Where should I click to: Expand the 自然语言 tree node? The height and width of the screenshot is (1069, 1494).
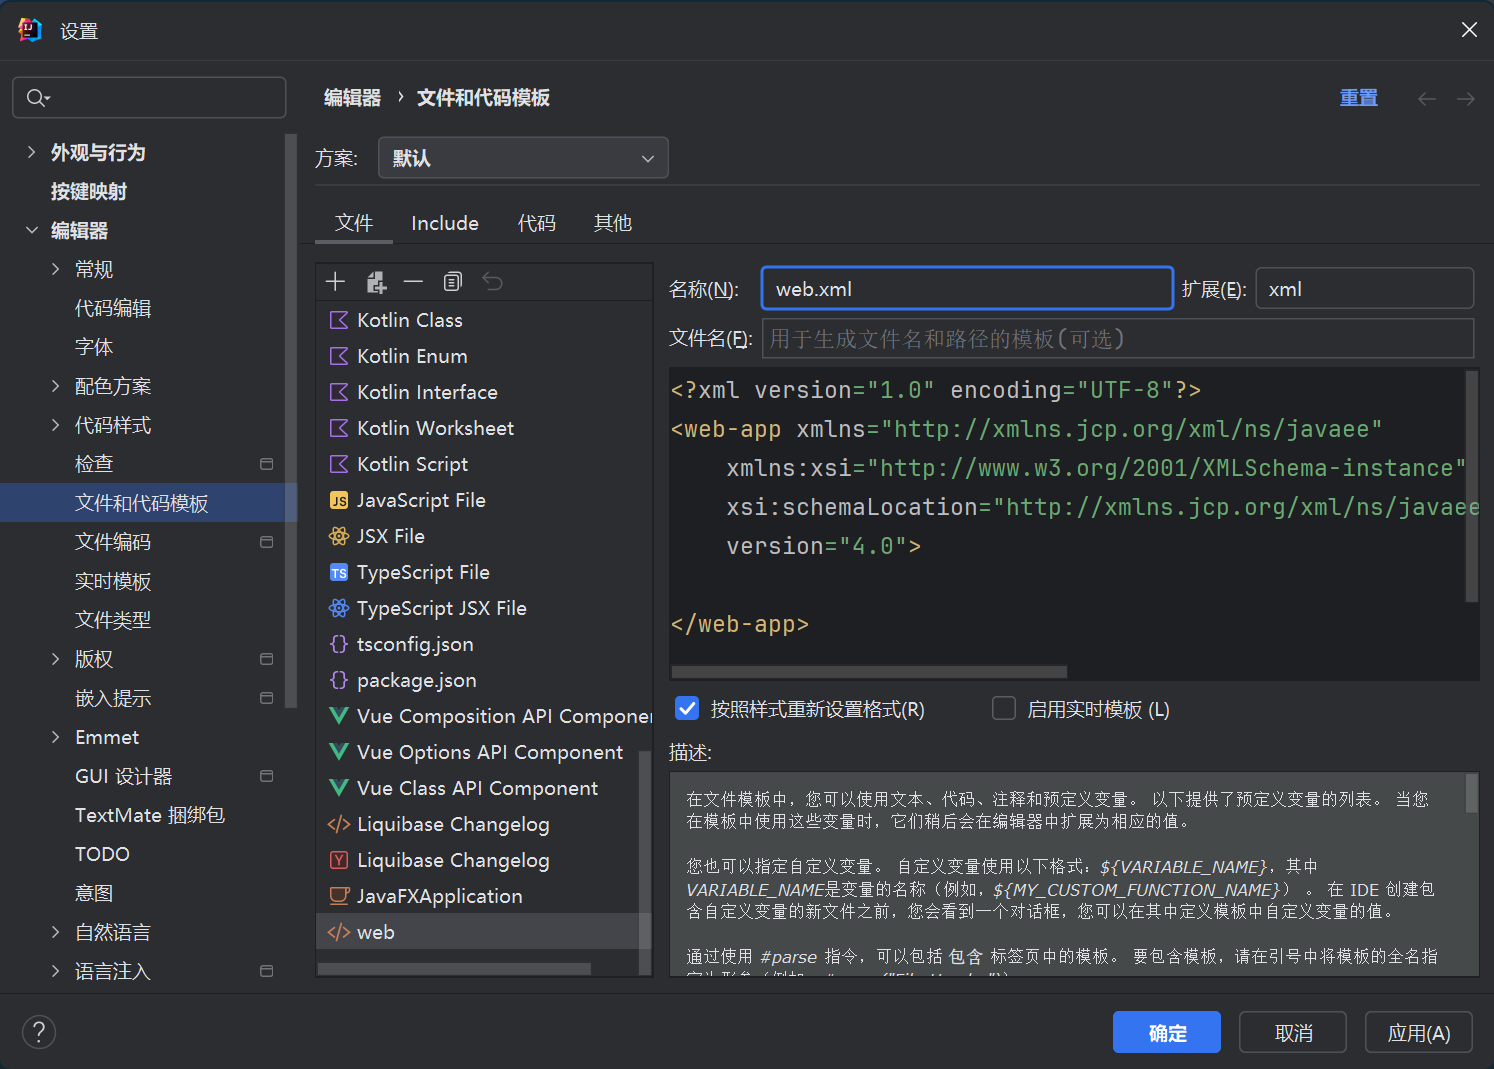[x=56, y=932]
